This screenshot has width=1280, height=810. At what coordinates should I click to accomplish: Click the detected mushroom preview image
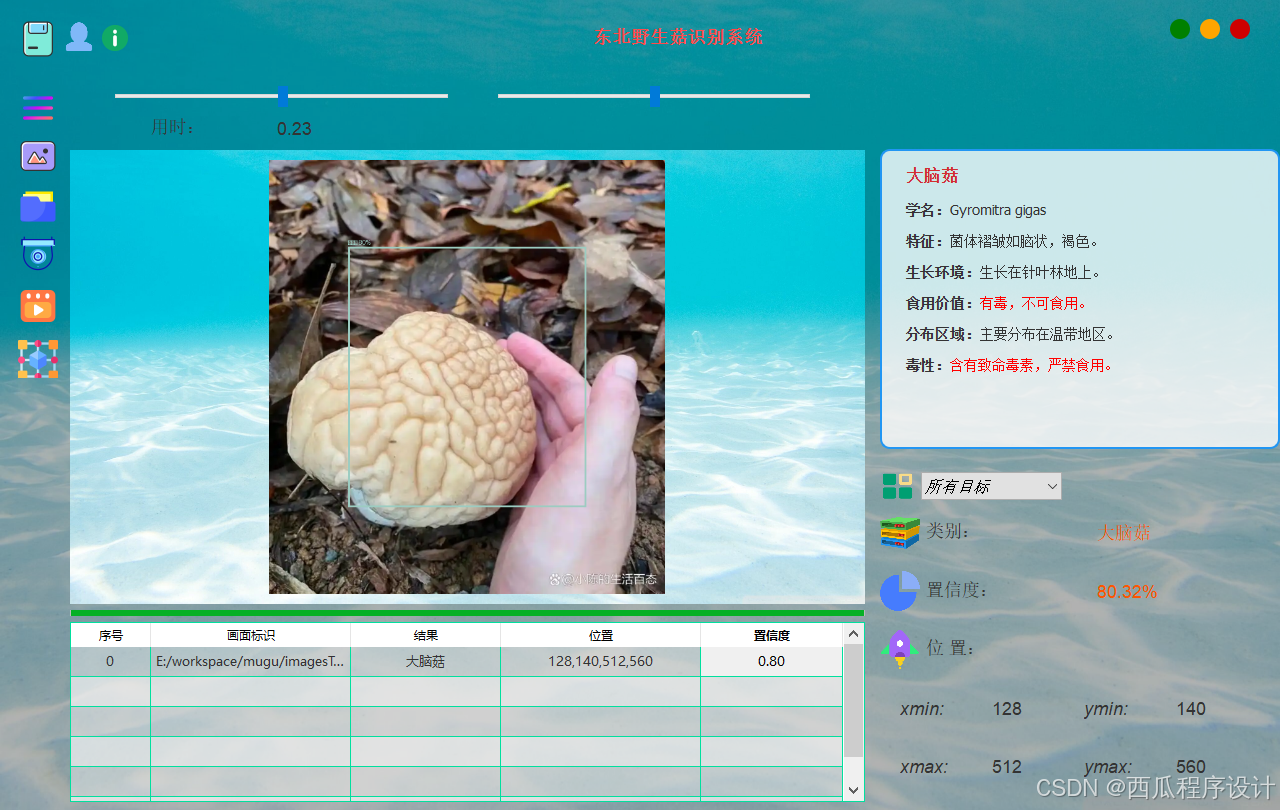[x=467, y=377]
